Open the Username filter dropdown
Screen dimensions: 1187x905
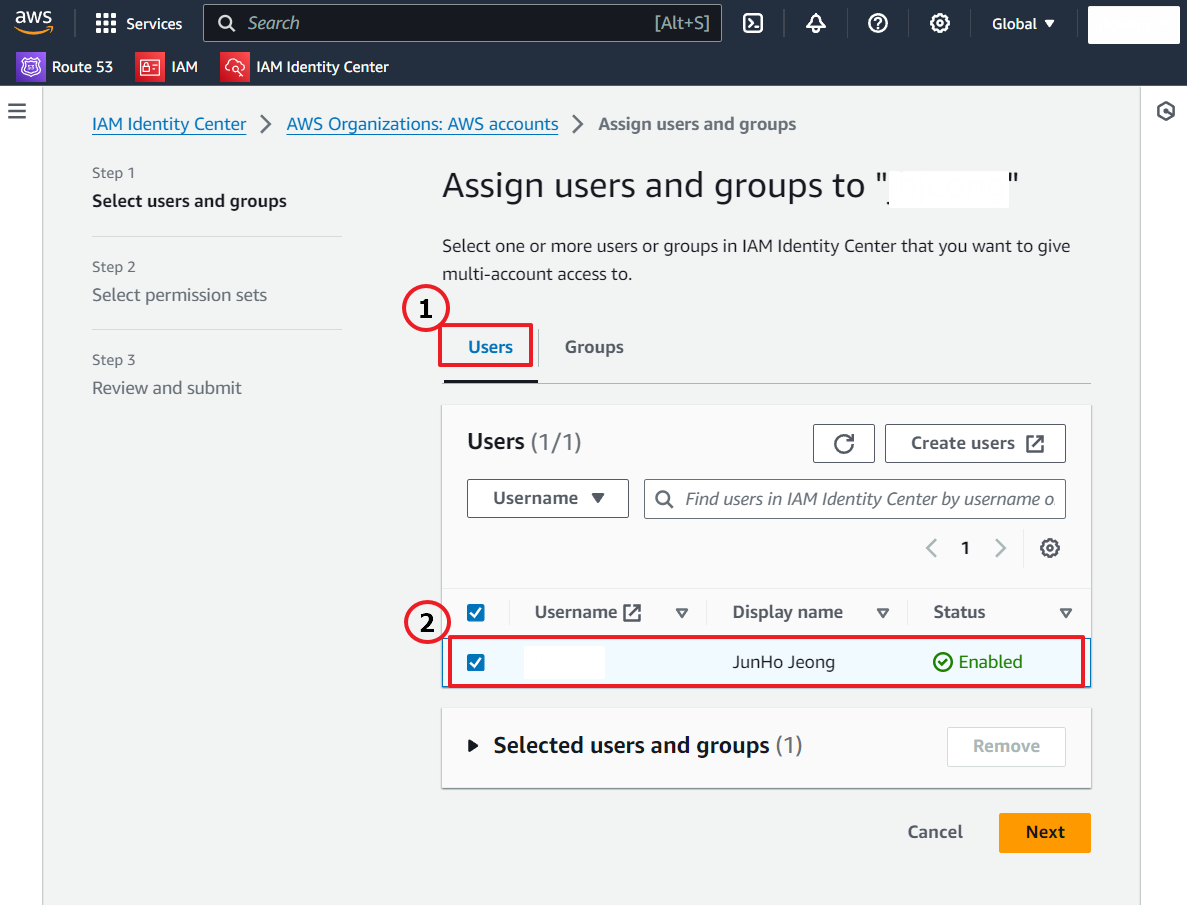point(547,498)
